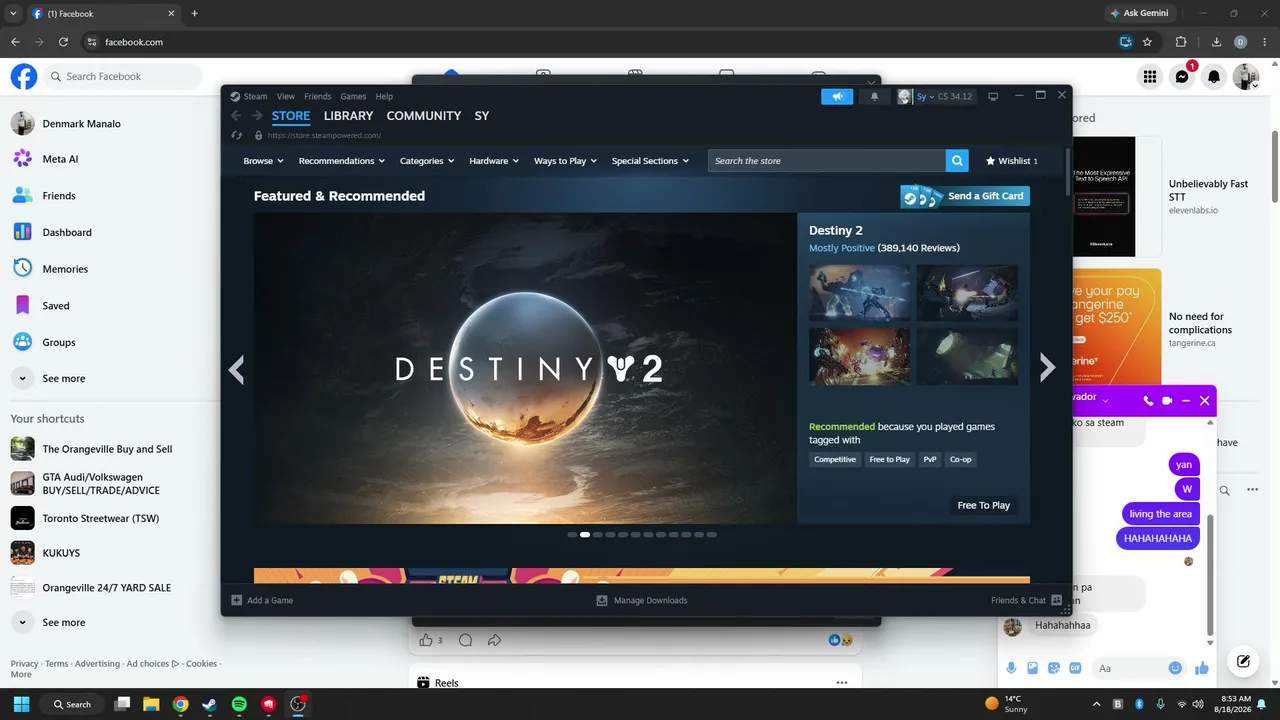Go back using Steam's back arrow
1280x720 pixels.
[236, 116]
